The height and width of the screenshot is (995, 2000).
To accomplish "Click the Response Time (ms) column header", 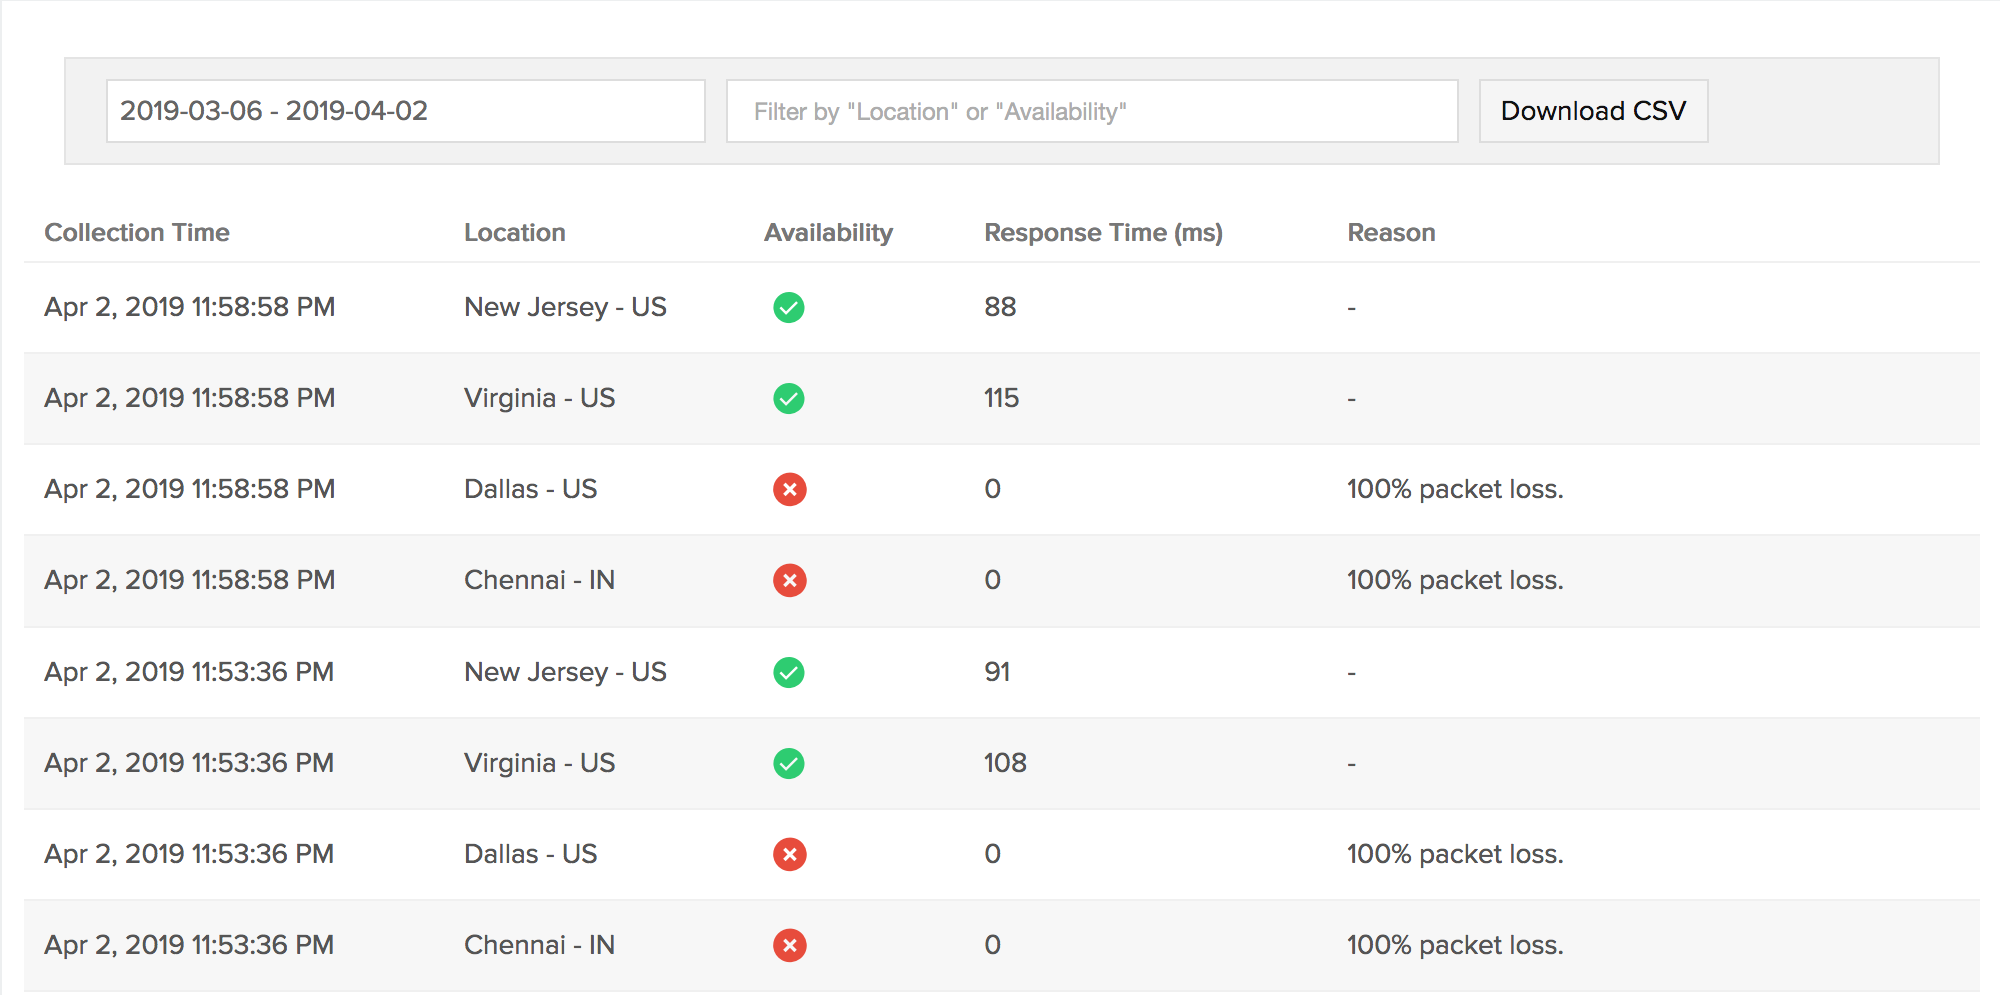I will [x=1103, y=232].
